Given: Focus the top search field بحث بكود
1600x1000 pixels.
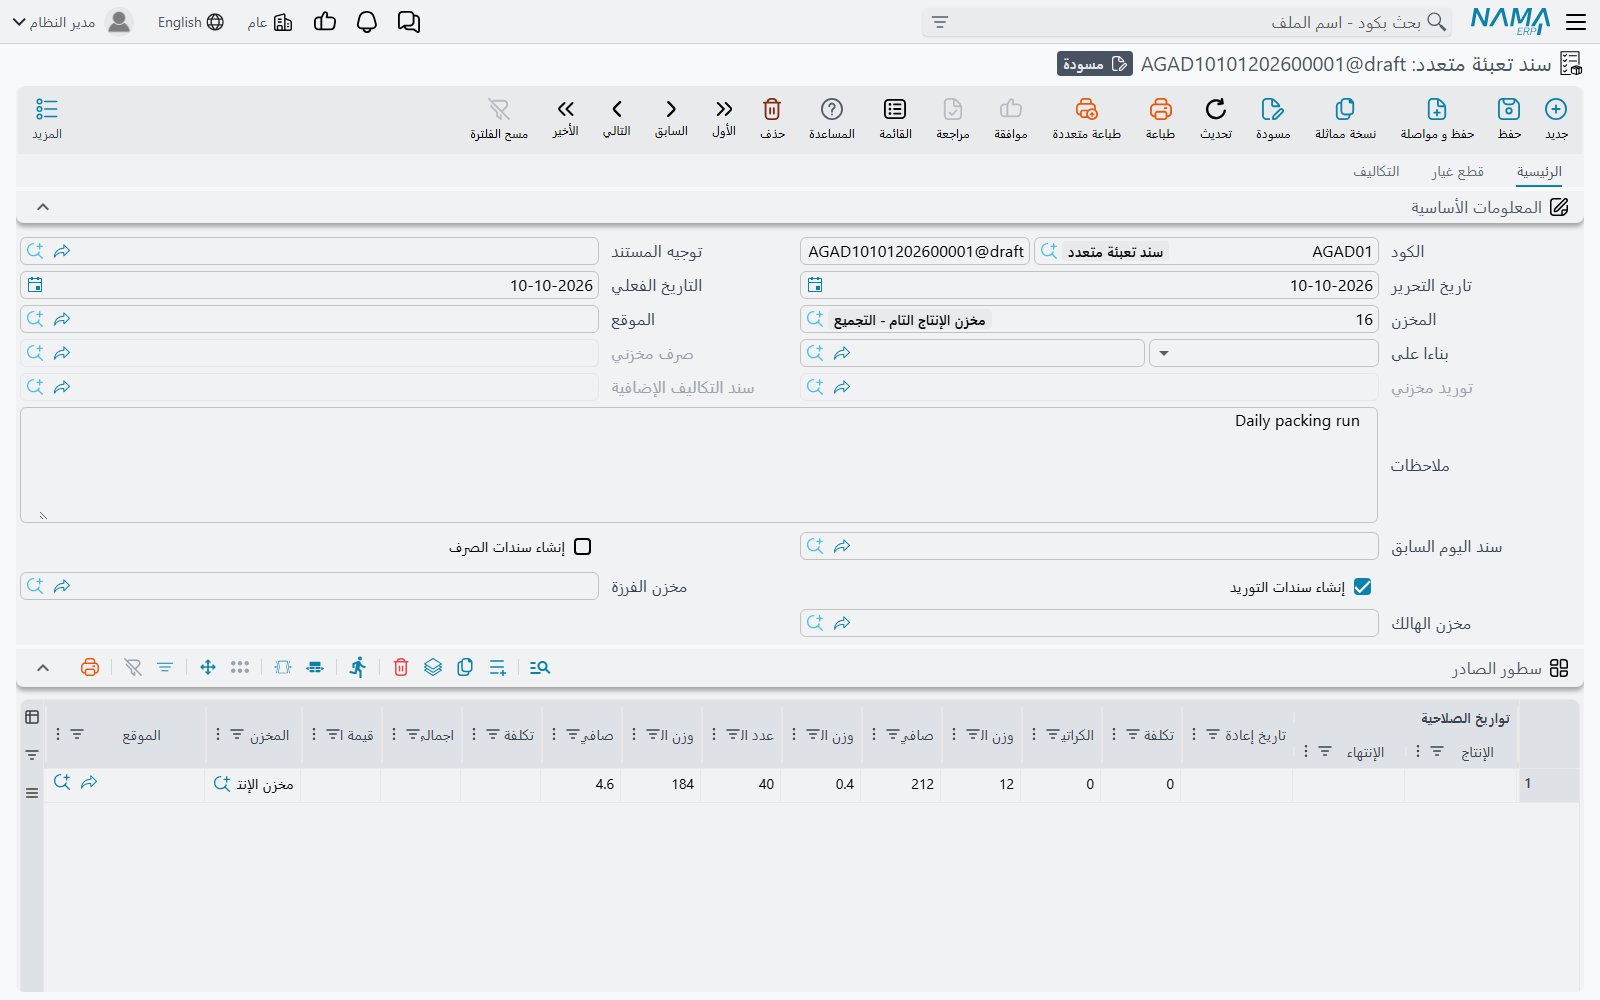Looking at the screenshot, I should click(1187, 22).
